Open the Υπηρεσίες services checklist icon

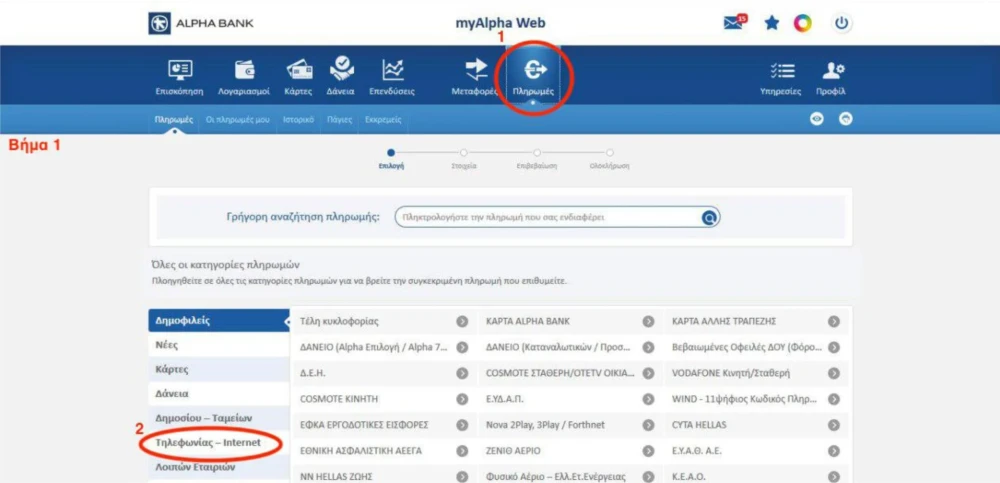pyautogui.click(x=781, y=70)
